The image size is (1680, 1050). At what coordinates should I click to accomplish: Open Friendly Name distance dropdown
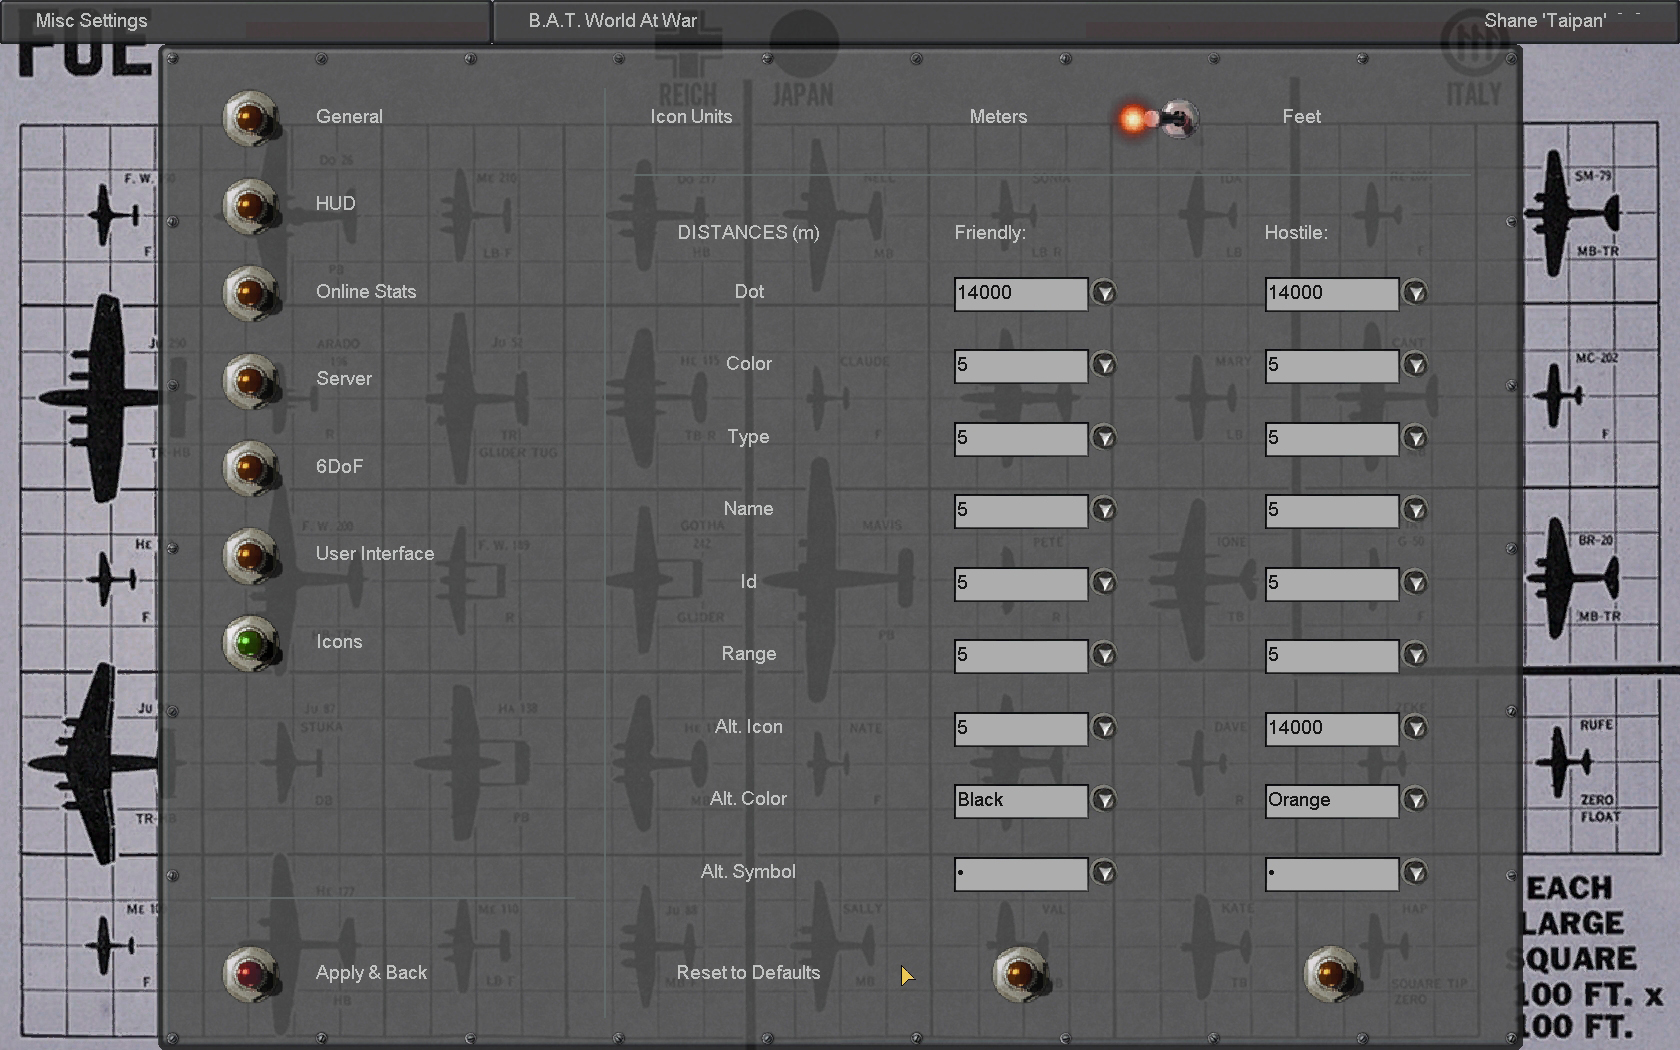coord(1104,510)
